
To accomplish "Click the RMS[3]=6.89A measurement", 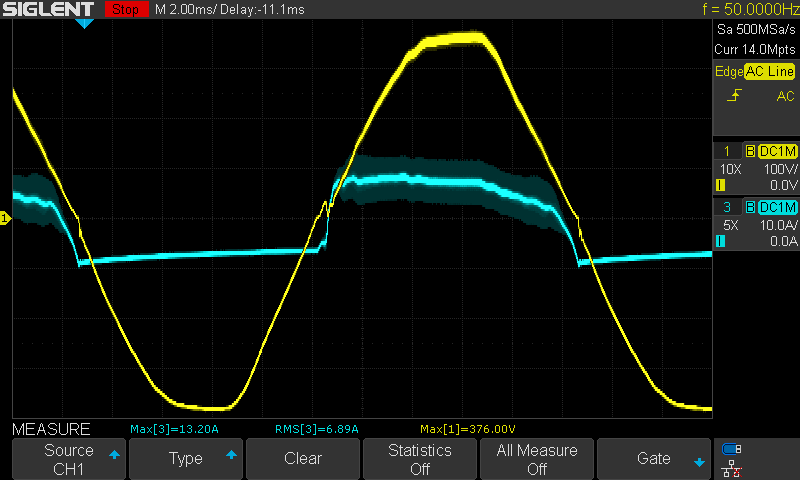I will [x=317, y=429].
